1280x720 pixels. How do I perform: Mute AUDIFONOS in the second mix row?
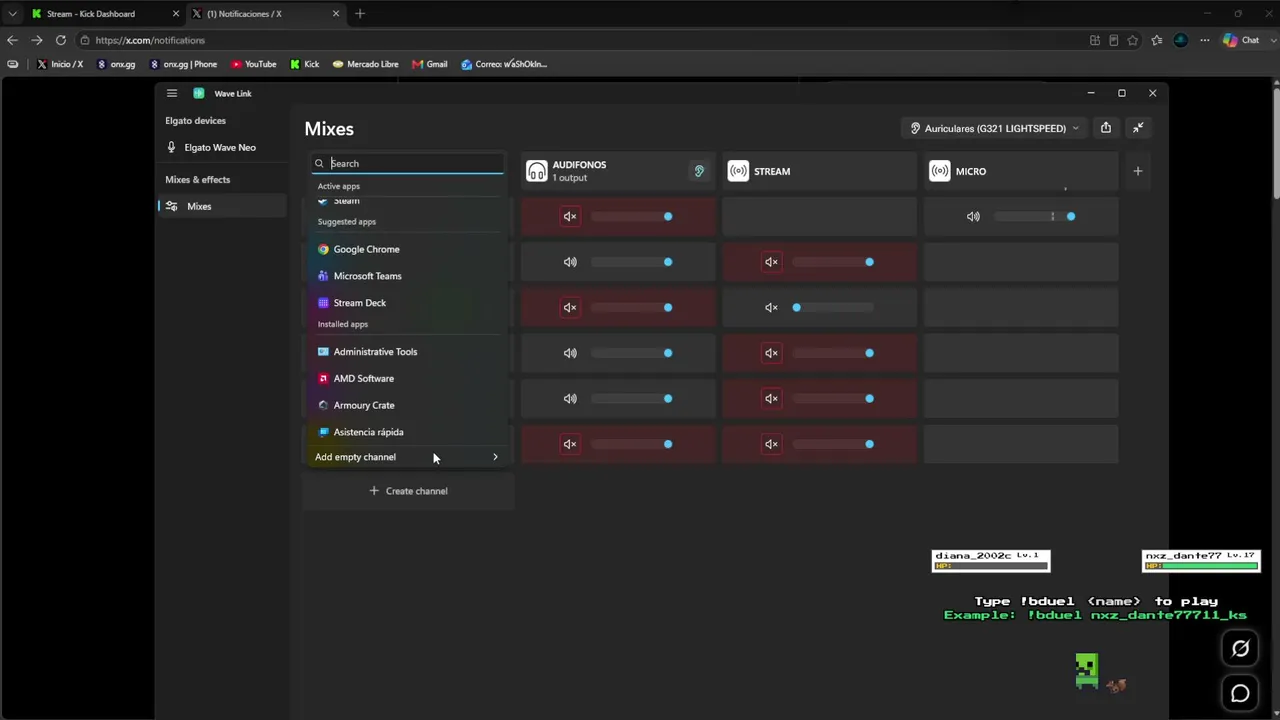coord(570,262)
